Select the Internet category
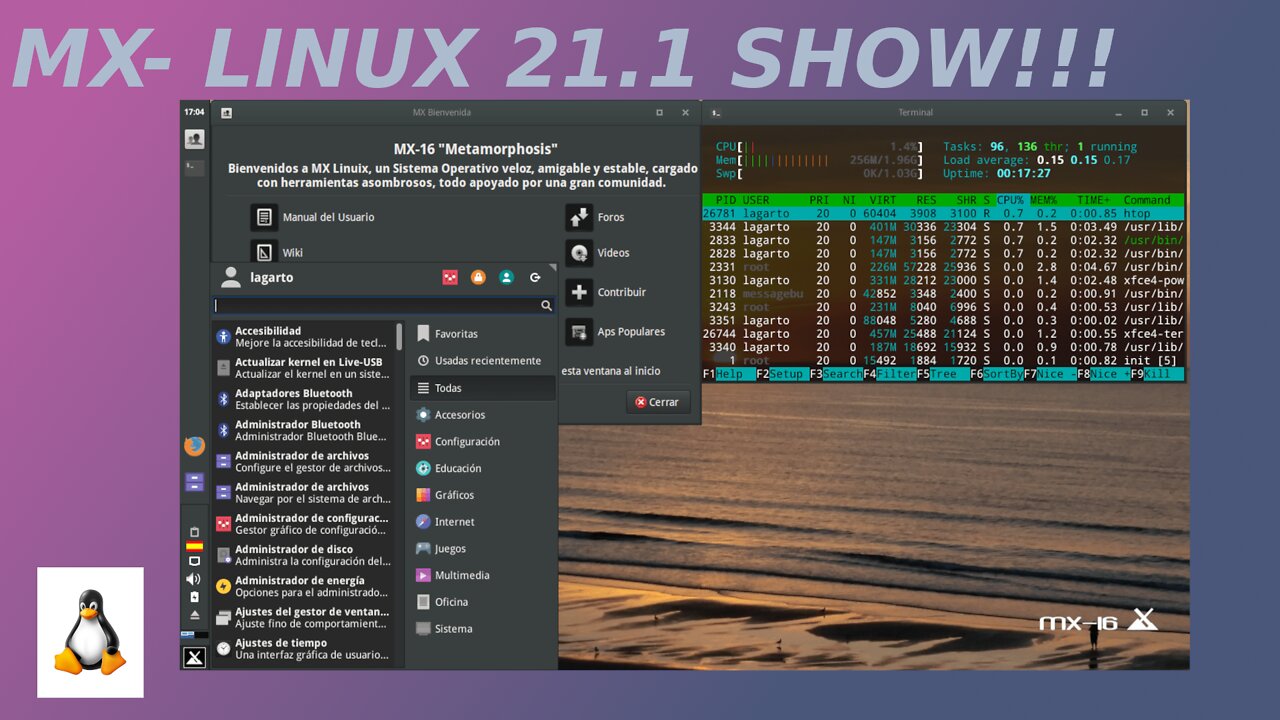This screenshot has height=720, width=1280. click(x=483, y=522)
